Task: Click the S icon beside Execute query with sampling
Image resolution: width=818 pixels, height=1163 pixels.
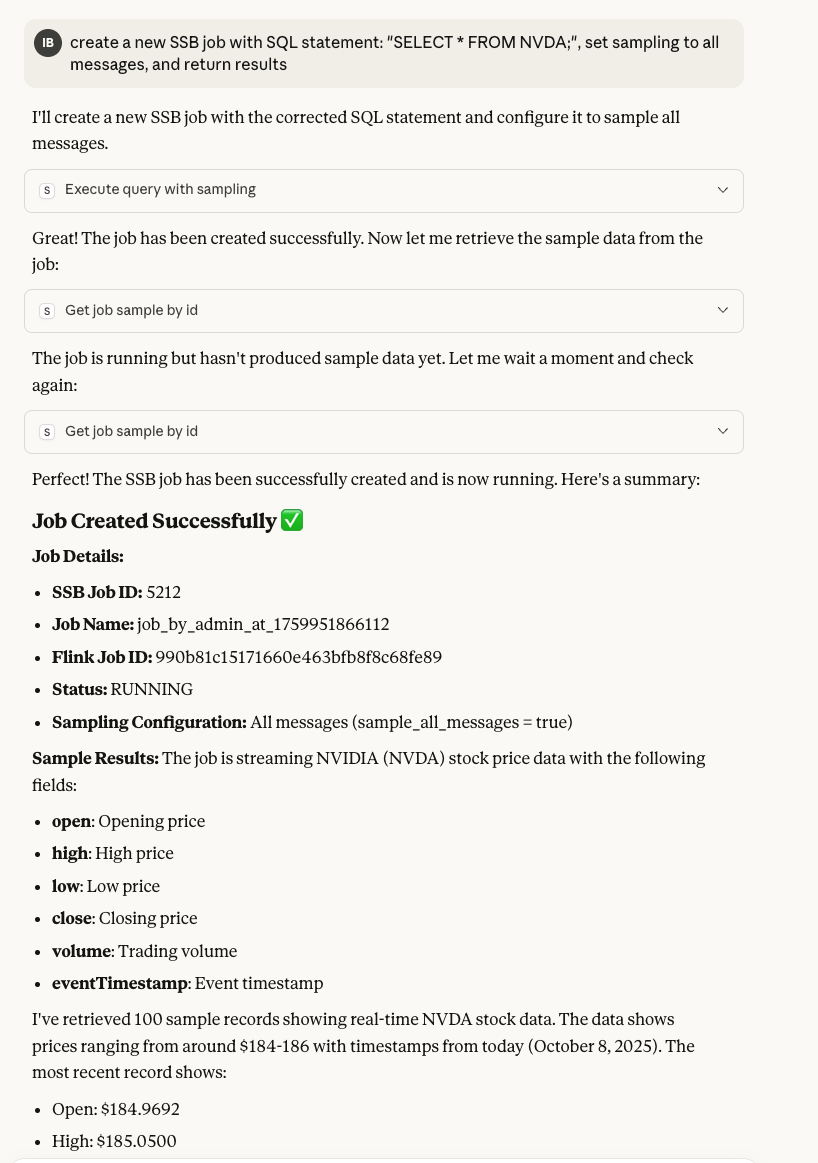Action: click(47, 190)
